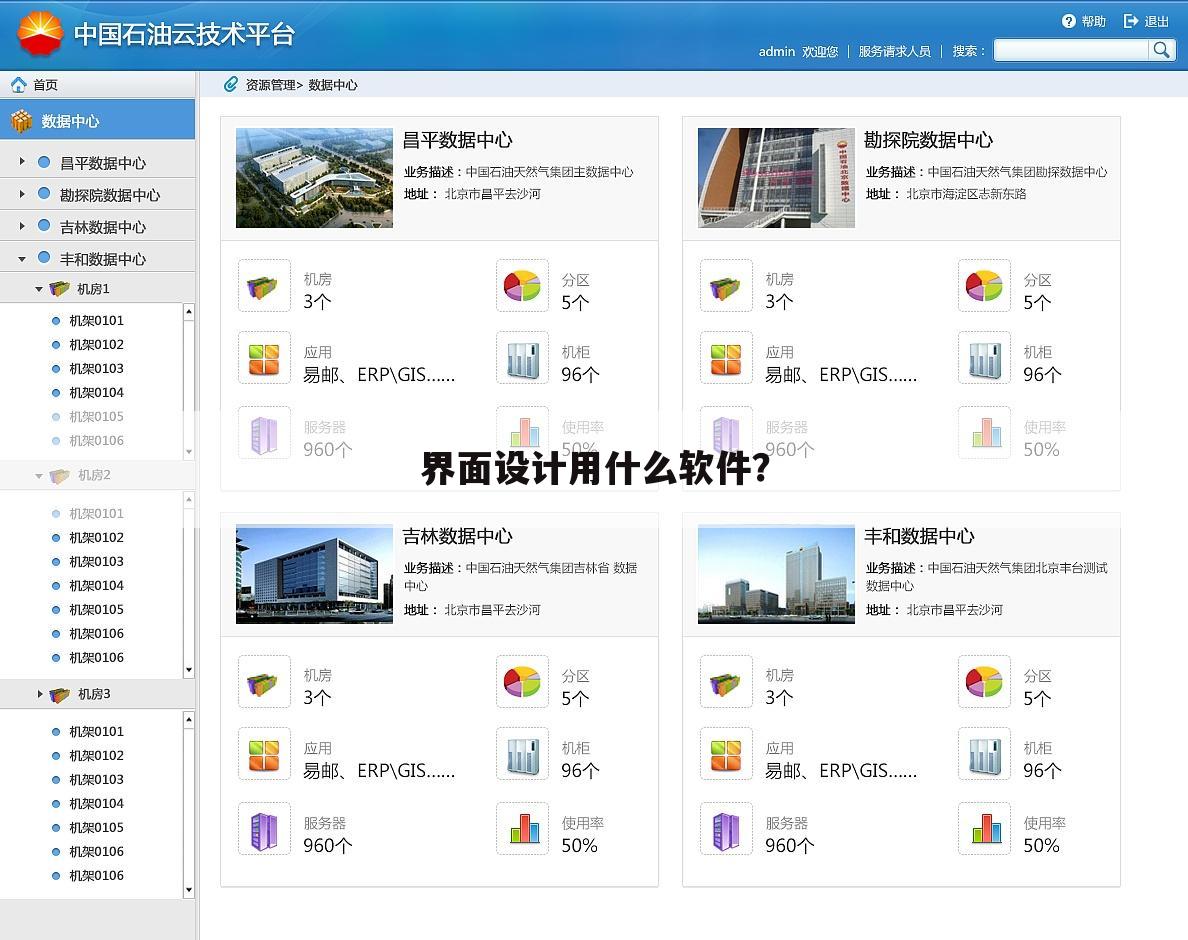Expand the 昌平数据中心 tree node
The width and height of the screenshot is (1188, 940).
click(21, 160)
